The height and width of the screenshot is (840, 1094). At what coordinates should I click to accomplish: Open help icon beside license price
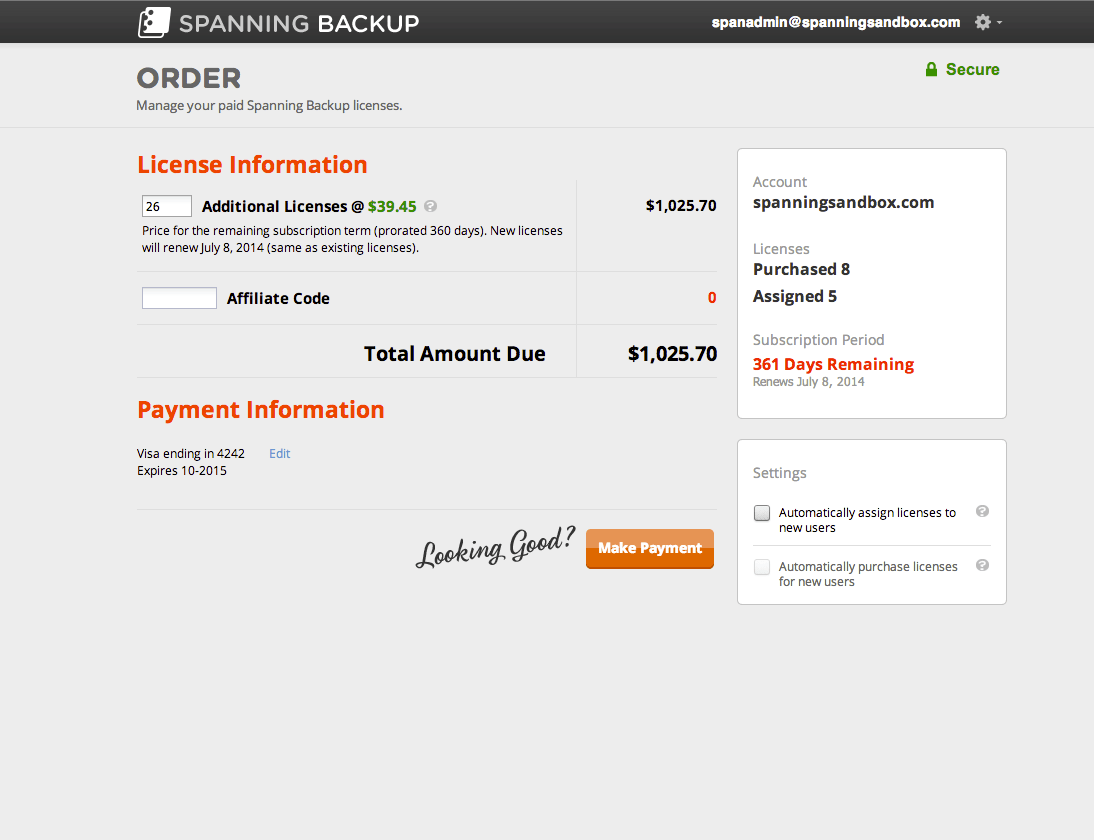point(430,206)
